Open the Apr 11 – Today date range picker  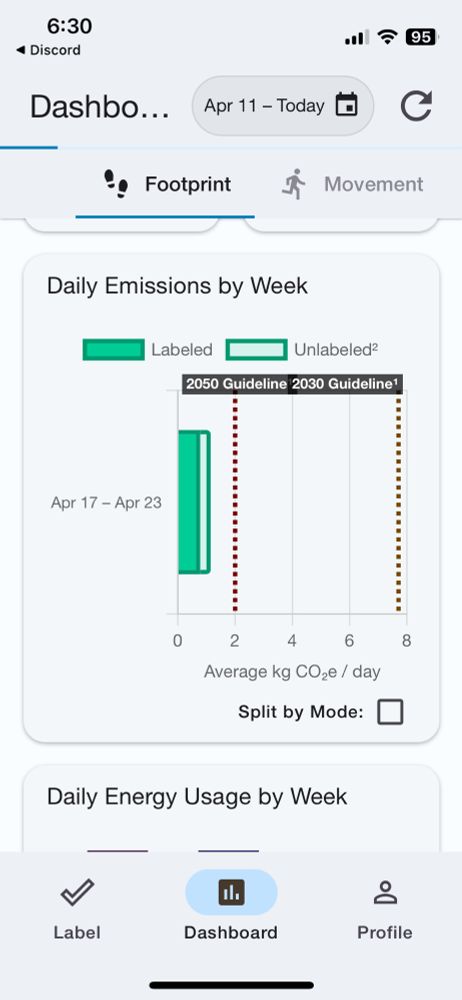click(283, 106)
